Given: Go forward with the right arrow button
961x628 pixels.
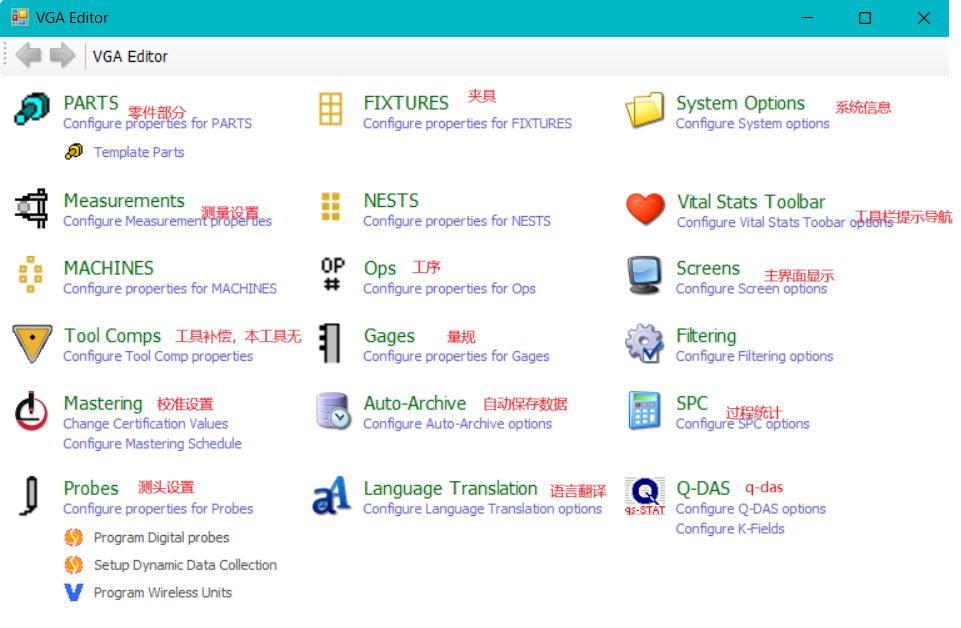Looking at the screenshot, I should coord(62,56).
